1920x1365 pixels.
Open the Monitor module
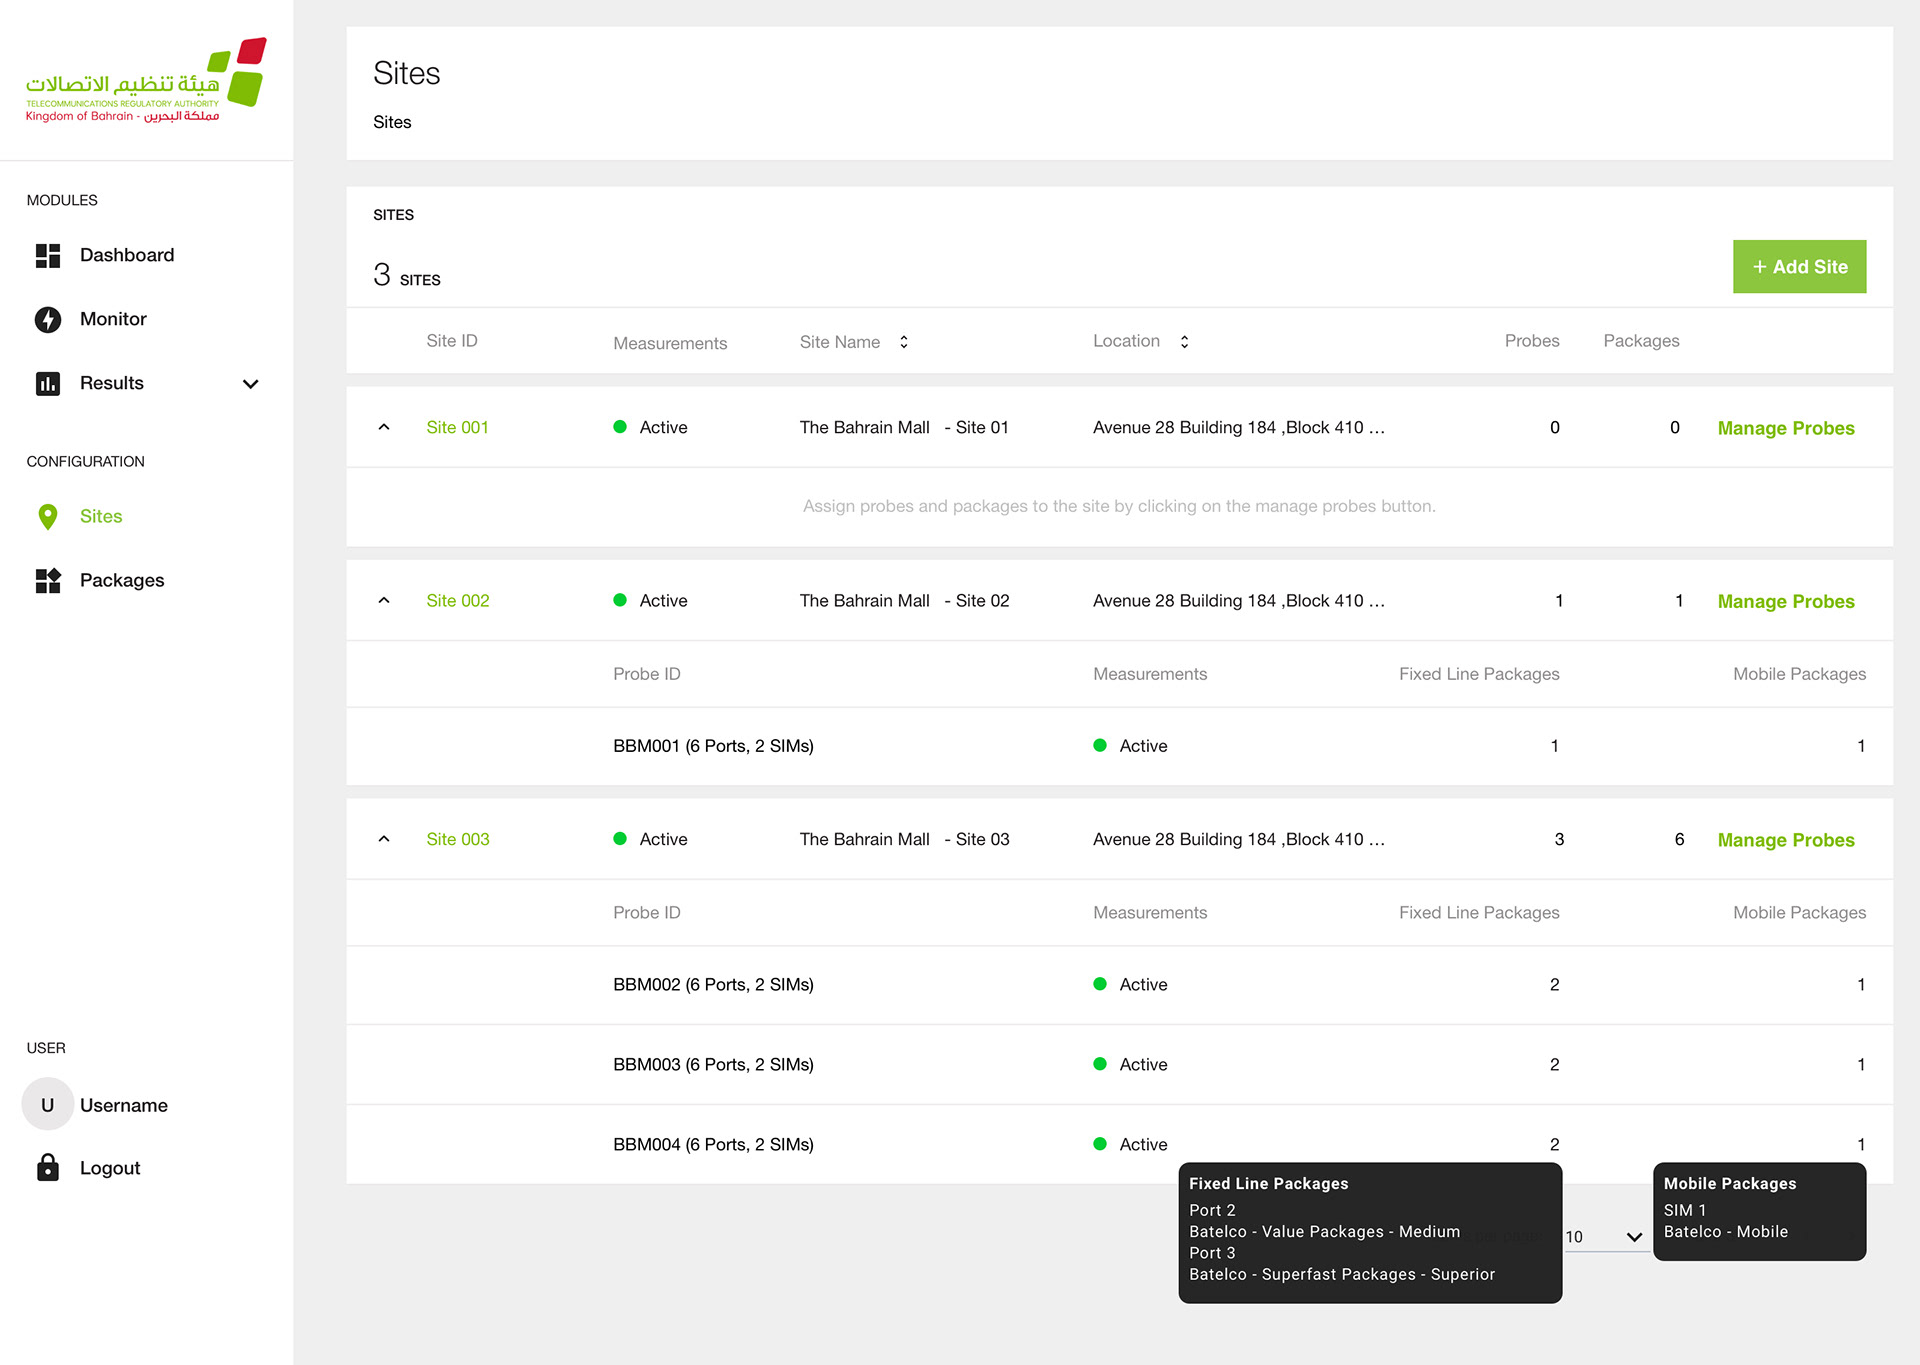(113, 320)
